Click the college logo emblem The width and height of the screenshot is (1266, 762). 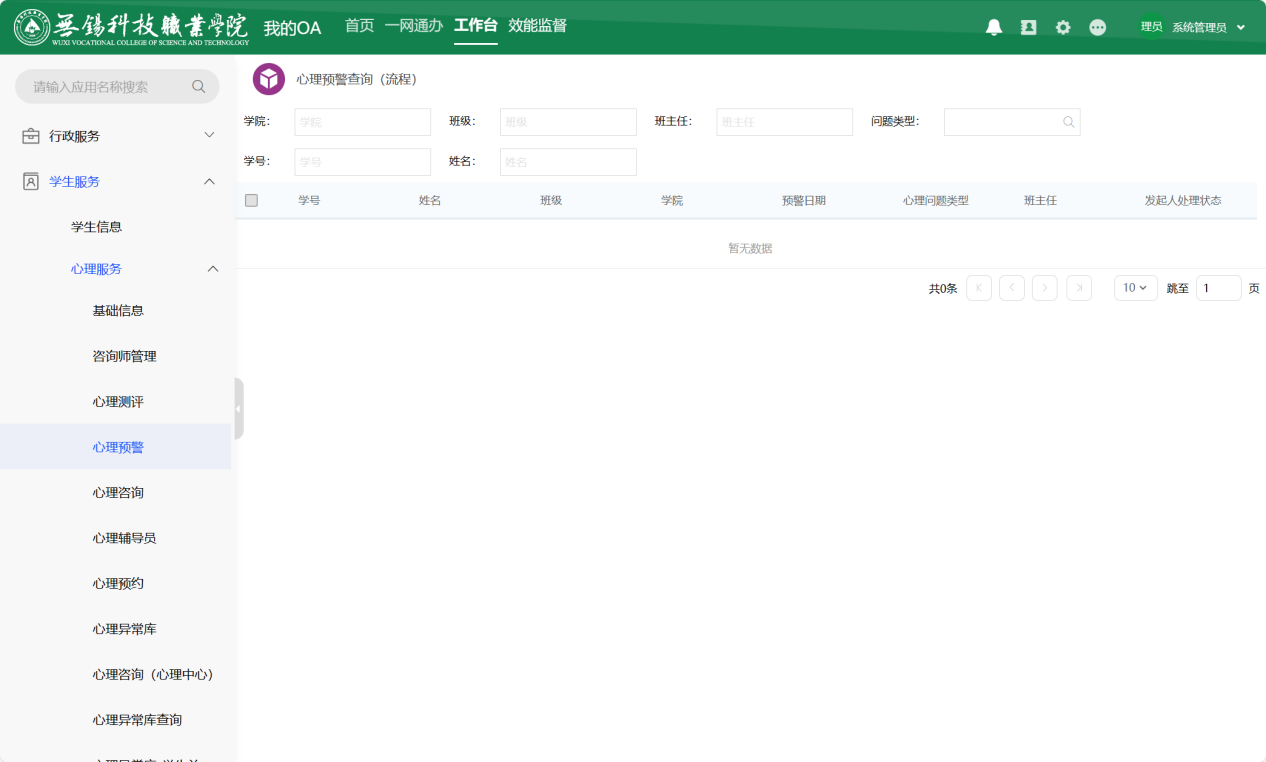point(33,27)
